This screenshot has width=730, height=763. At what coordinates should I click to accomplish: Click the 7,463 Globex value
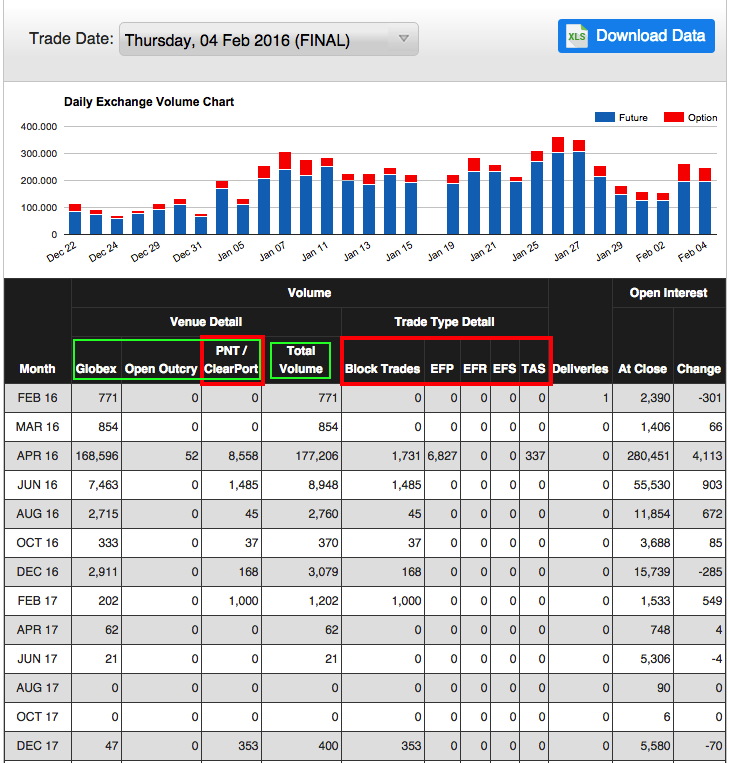103,485
